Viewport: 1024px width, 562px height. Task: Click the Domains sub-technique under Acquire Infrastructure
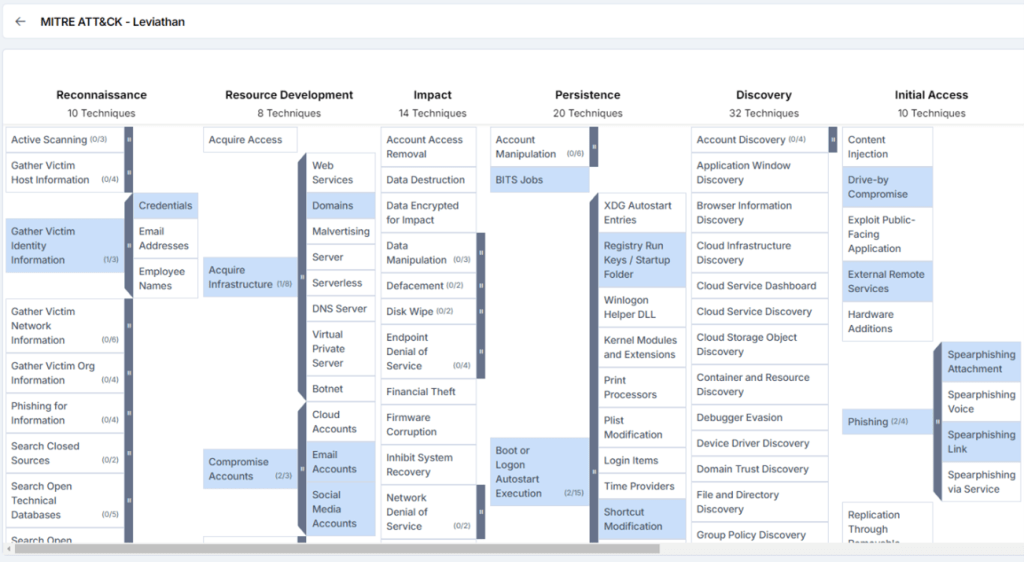click(x=340, y=206)
